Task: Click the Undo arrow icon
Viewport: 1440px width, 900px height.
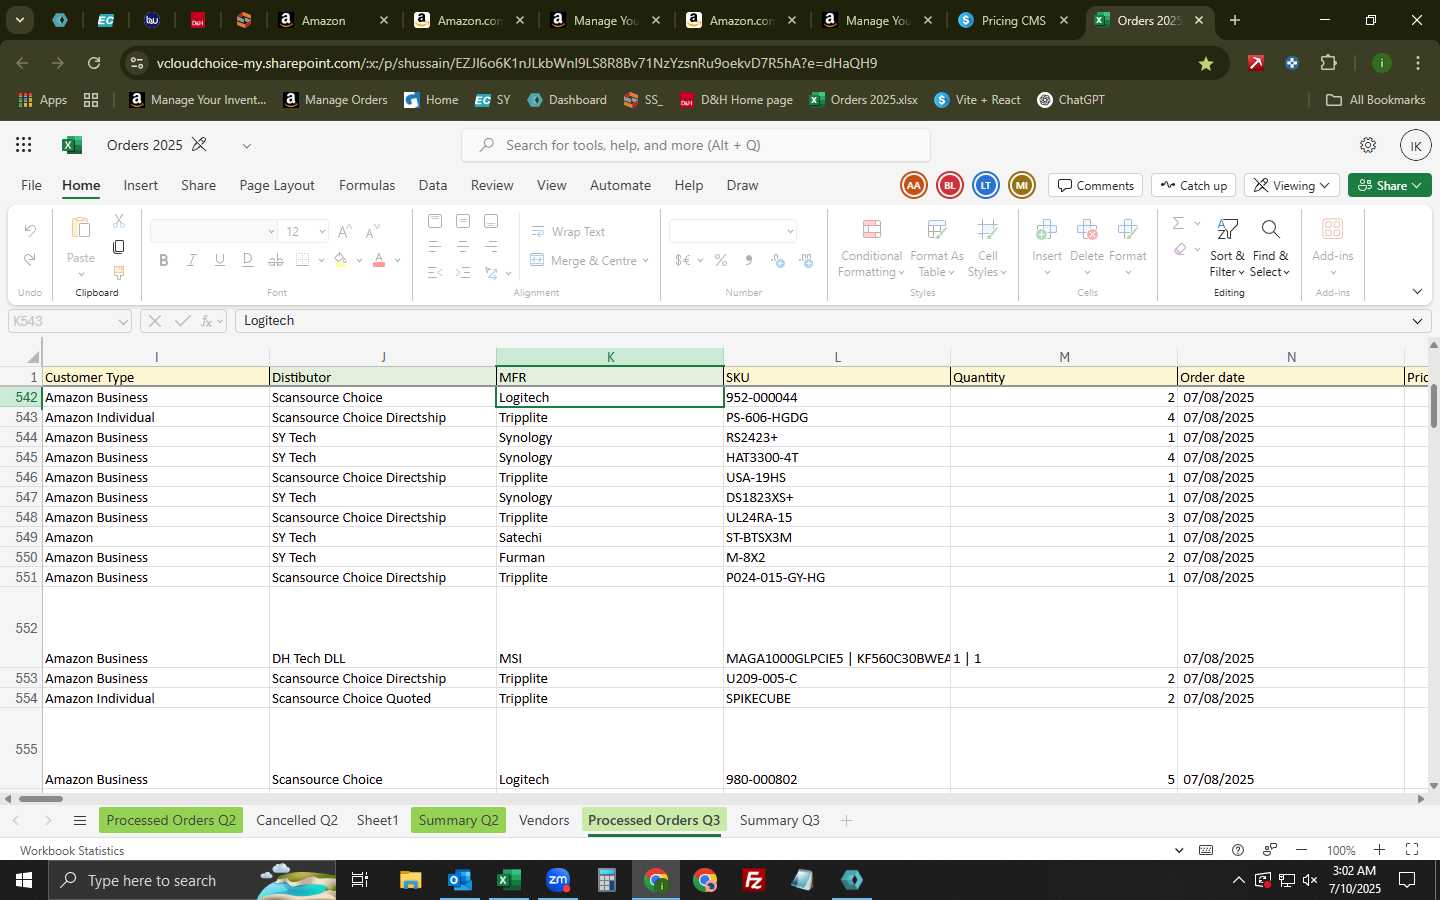Action: coord(30,231)
